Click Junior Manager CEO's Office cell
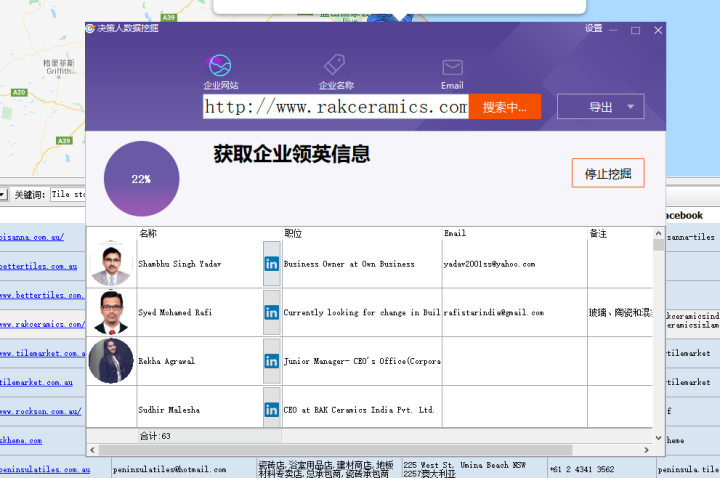720x478 pixels. (362, 361)
